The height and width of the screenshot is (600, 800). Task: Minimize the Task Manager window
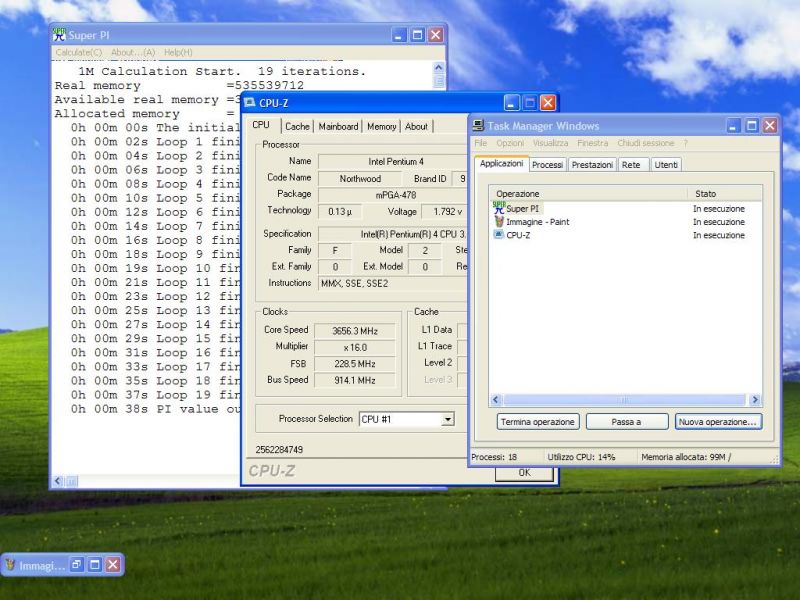733,126
